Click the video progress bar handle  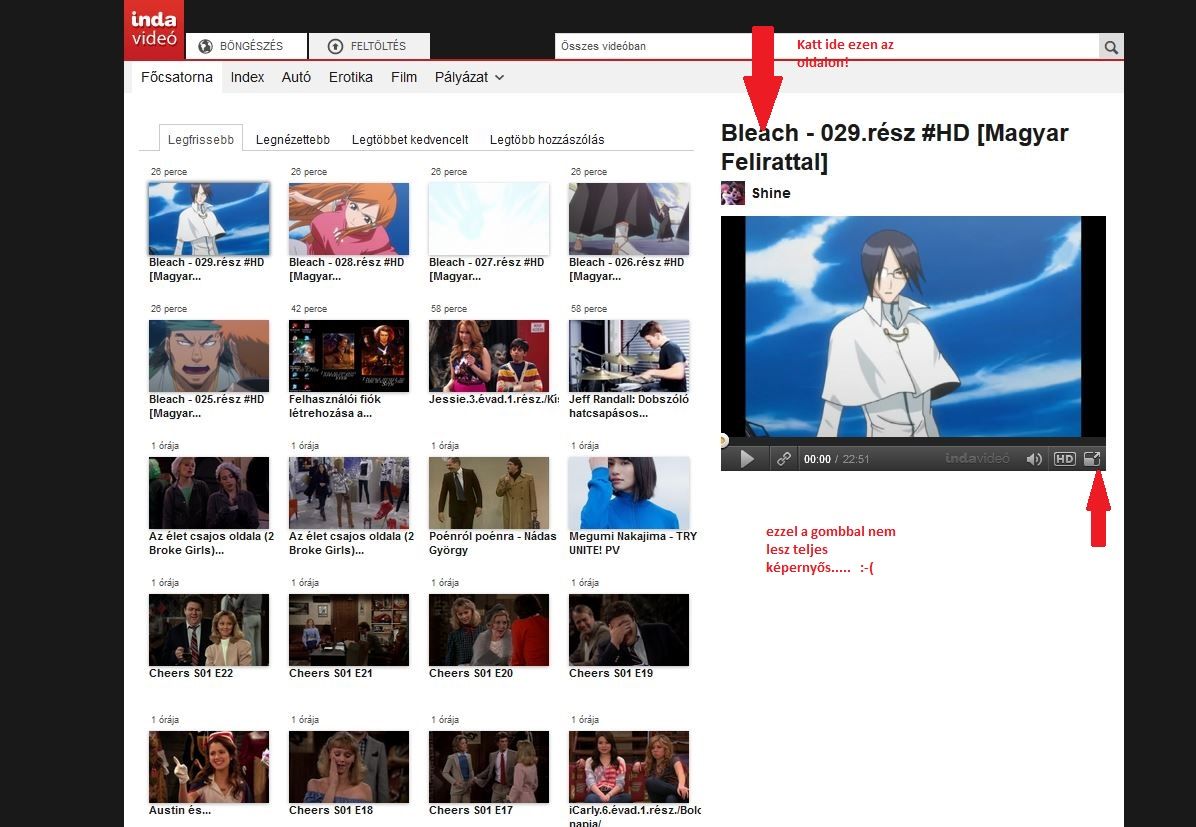pos(724,440)
